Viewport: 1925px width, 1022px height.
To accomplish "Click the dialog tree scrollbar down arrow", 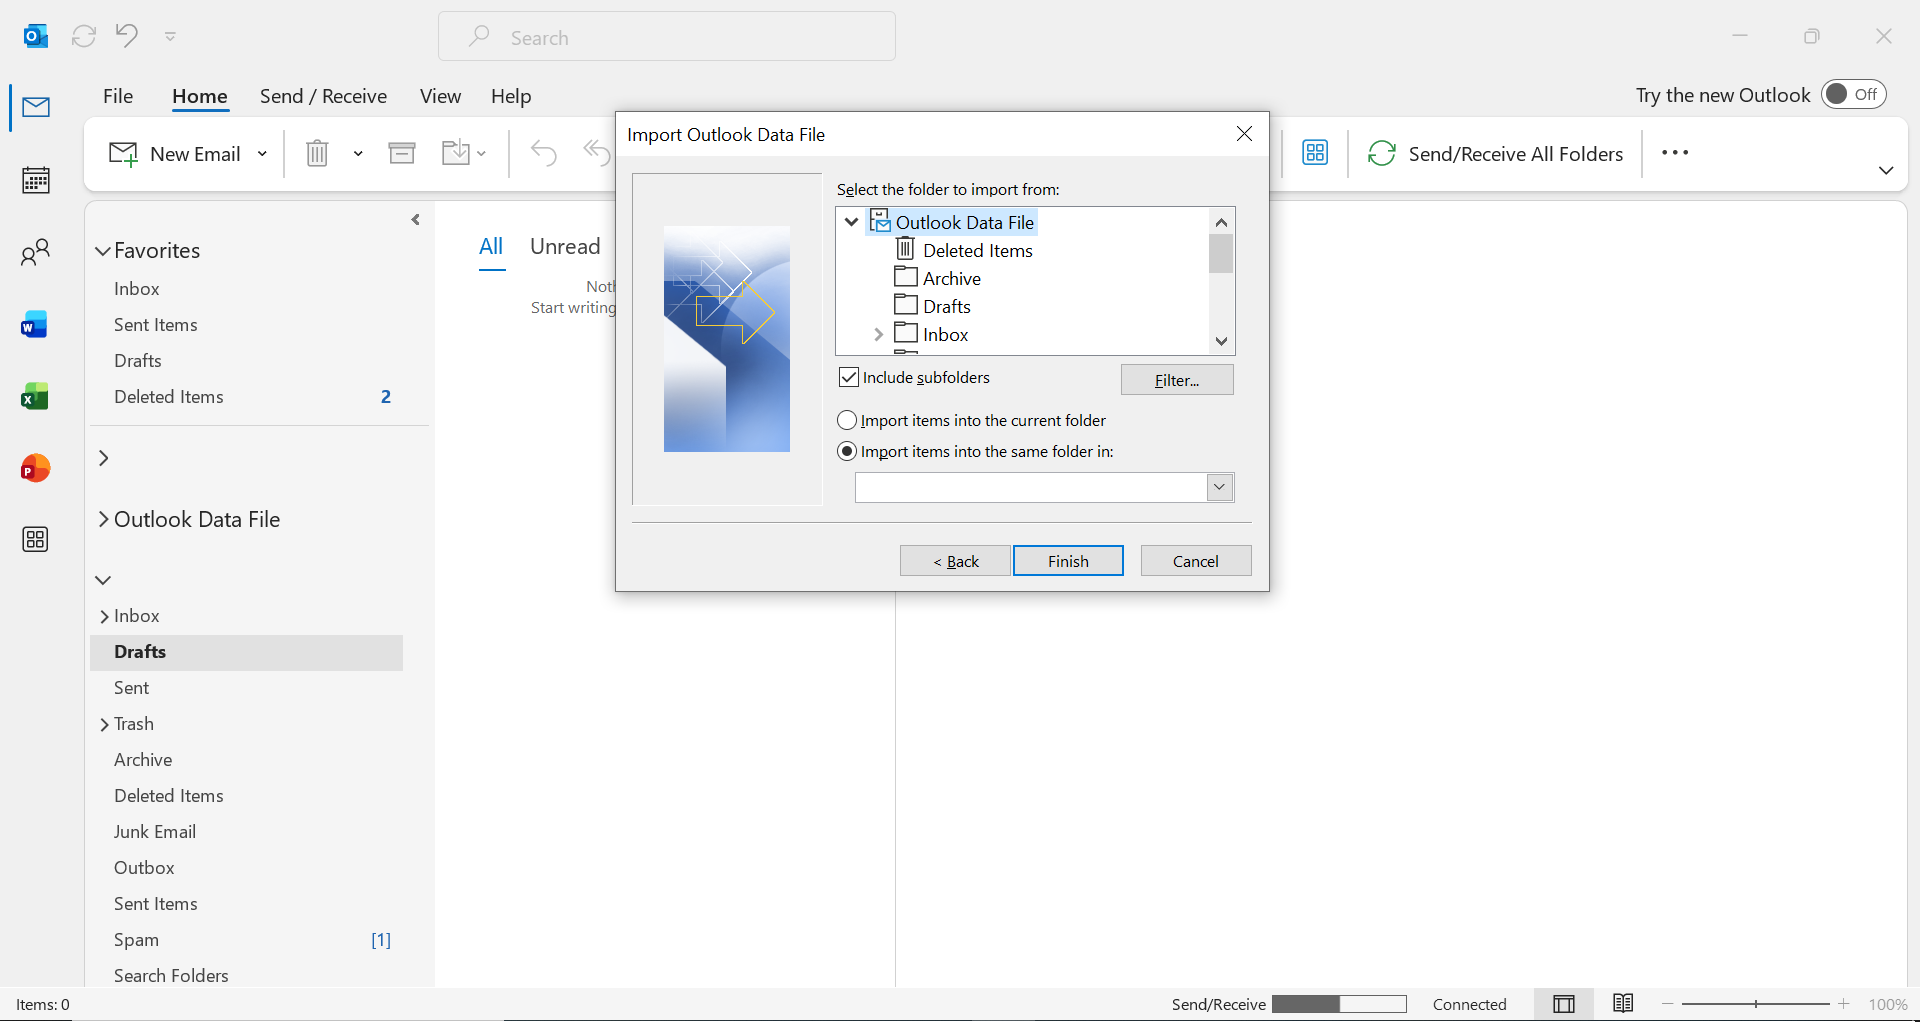I will click(x=1221, y=341).
